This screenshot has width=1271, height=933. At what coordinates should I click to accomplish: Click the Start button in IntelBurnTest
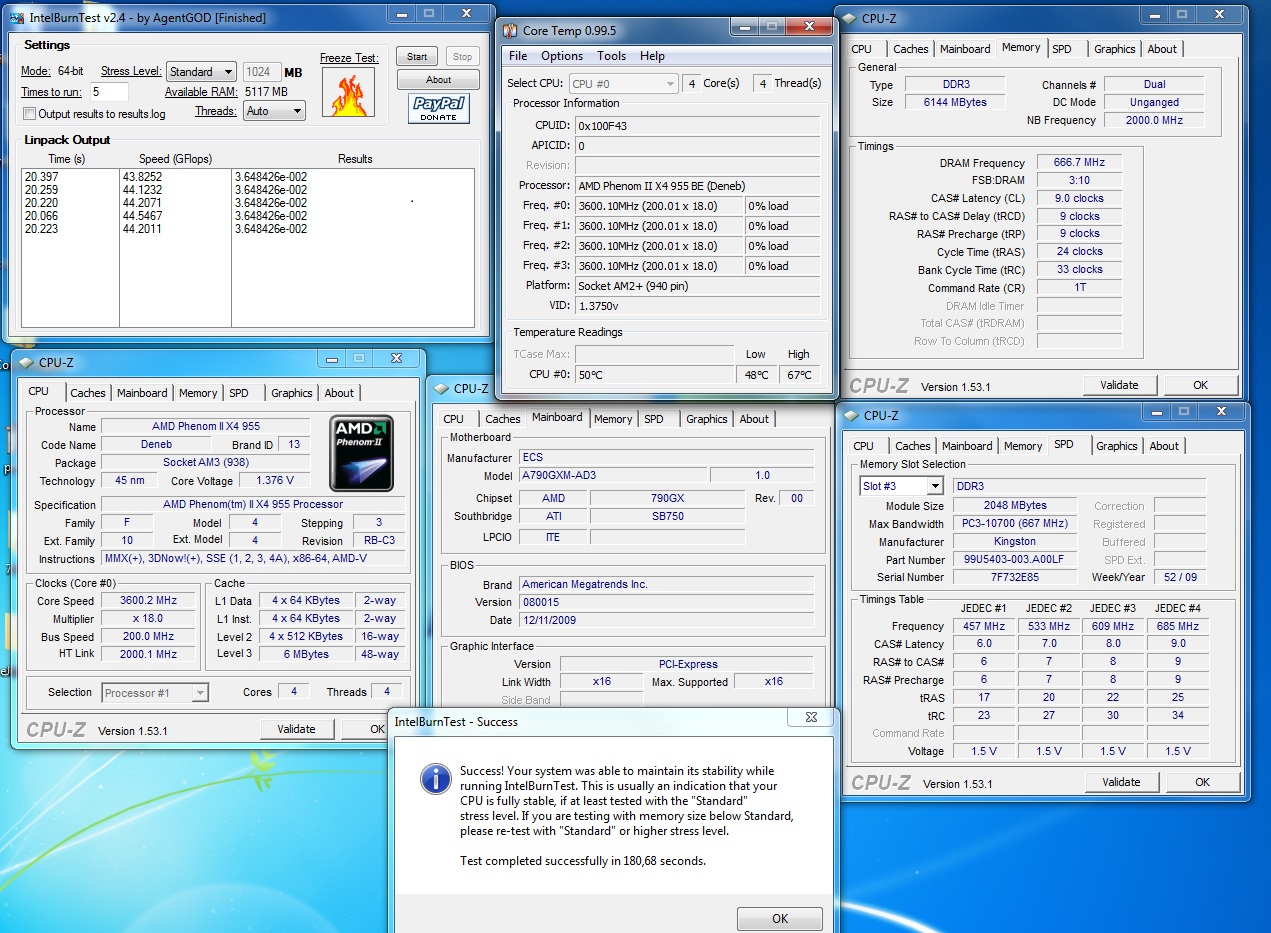click(417, 57)
